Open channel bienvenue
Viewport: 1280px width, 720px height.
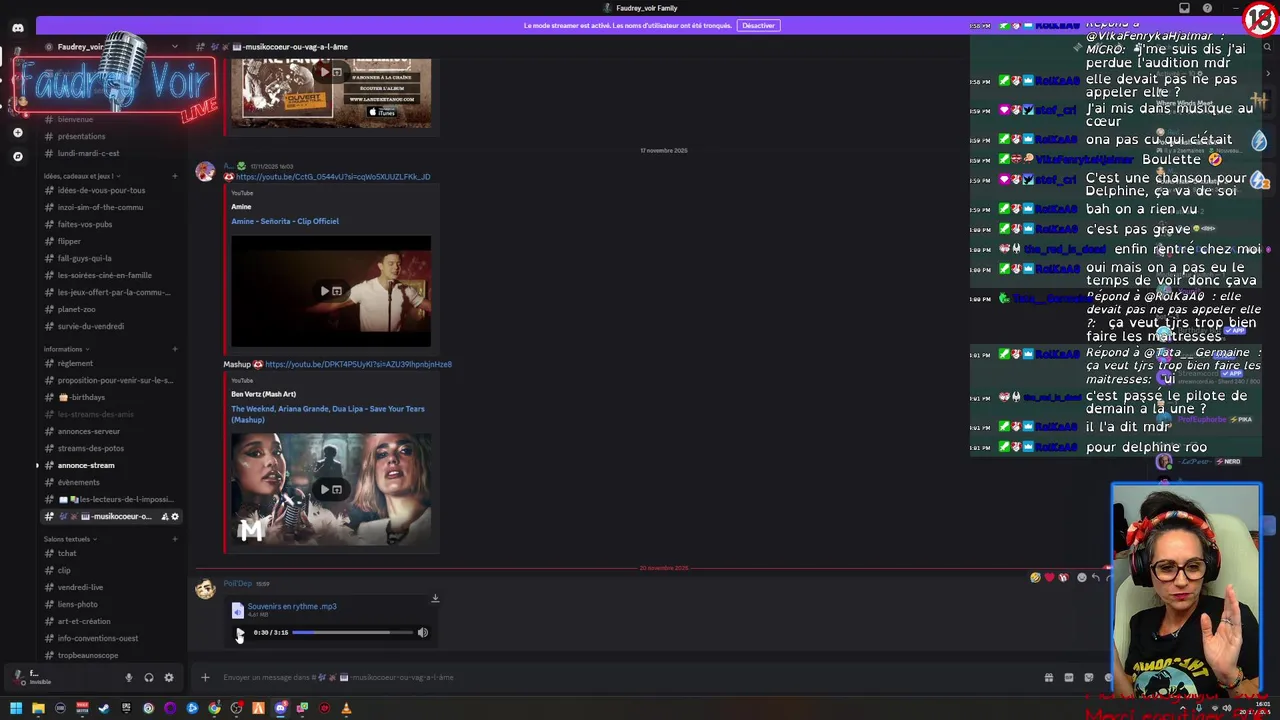75,119
